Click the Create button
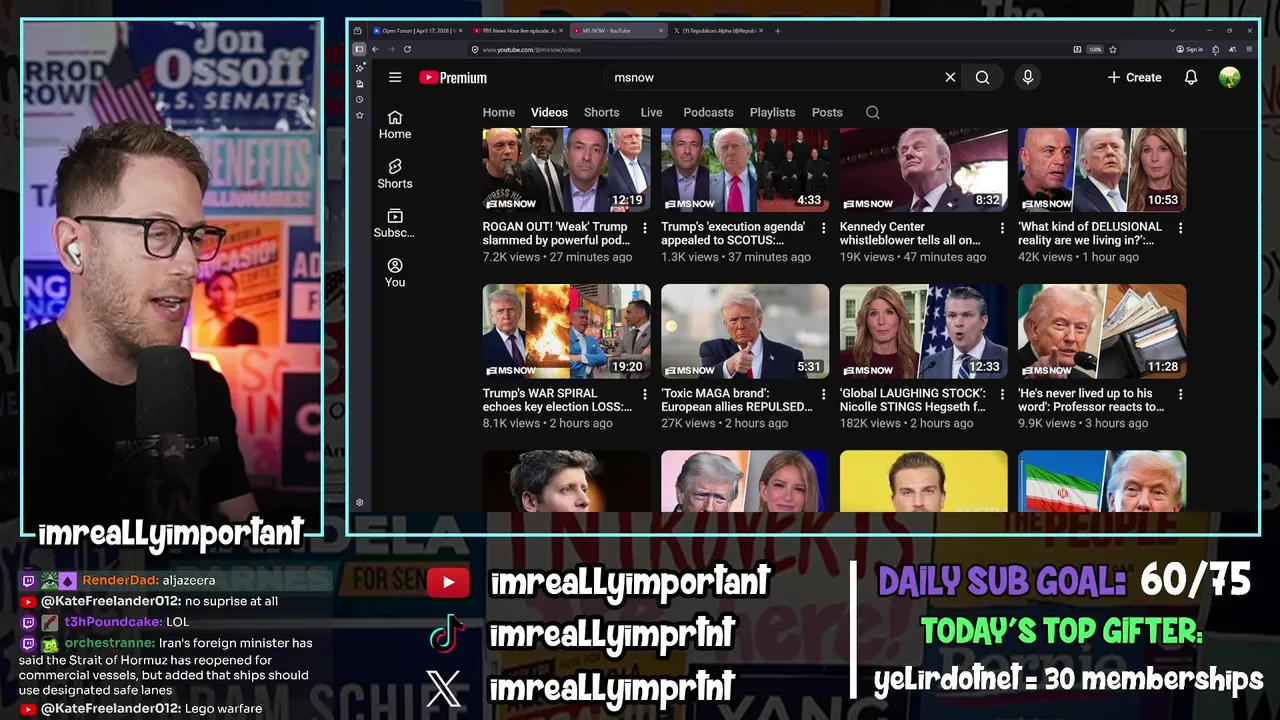1280x720 pixels. (1134, 77)
